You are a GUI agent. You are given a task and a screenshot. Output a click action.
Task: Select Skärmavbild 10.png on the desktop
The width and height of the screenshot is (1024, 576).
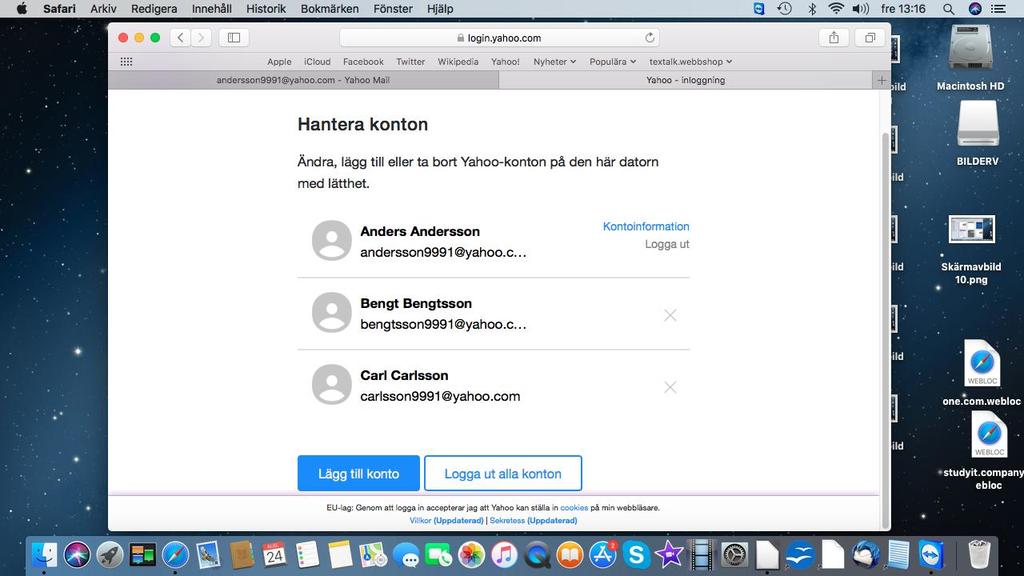click(x=971, y=249)
